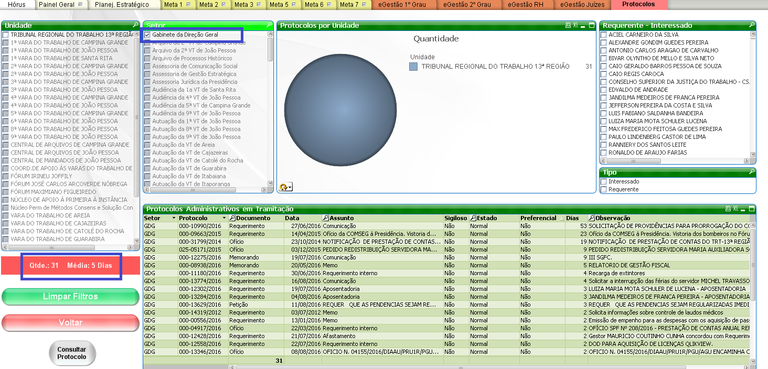Click the Consultar Protocolo button
Image resolution: width=768 pixels, height=369 pixels.
72,353
